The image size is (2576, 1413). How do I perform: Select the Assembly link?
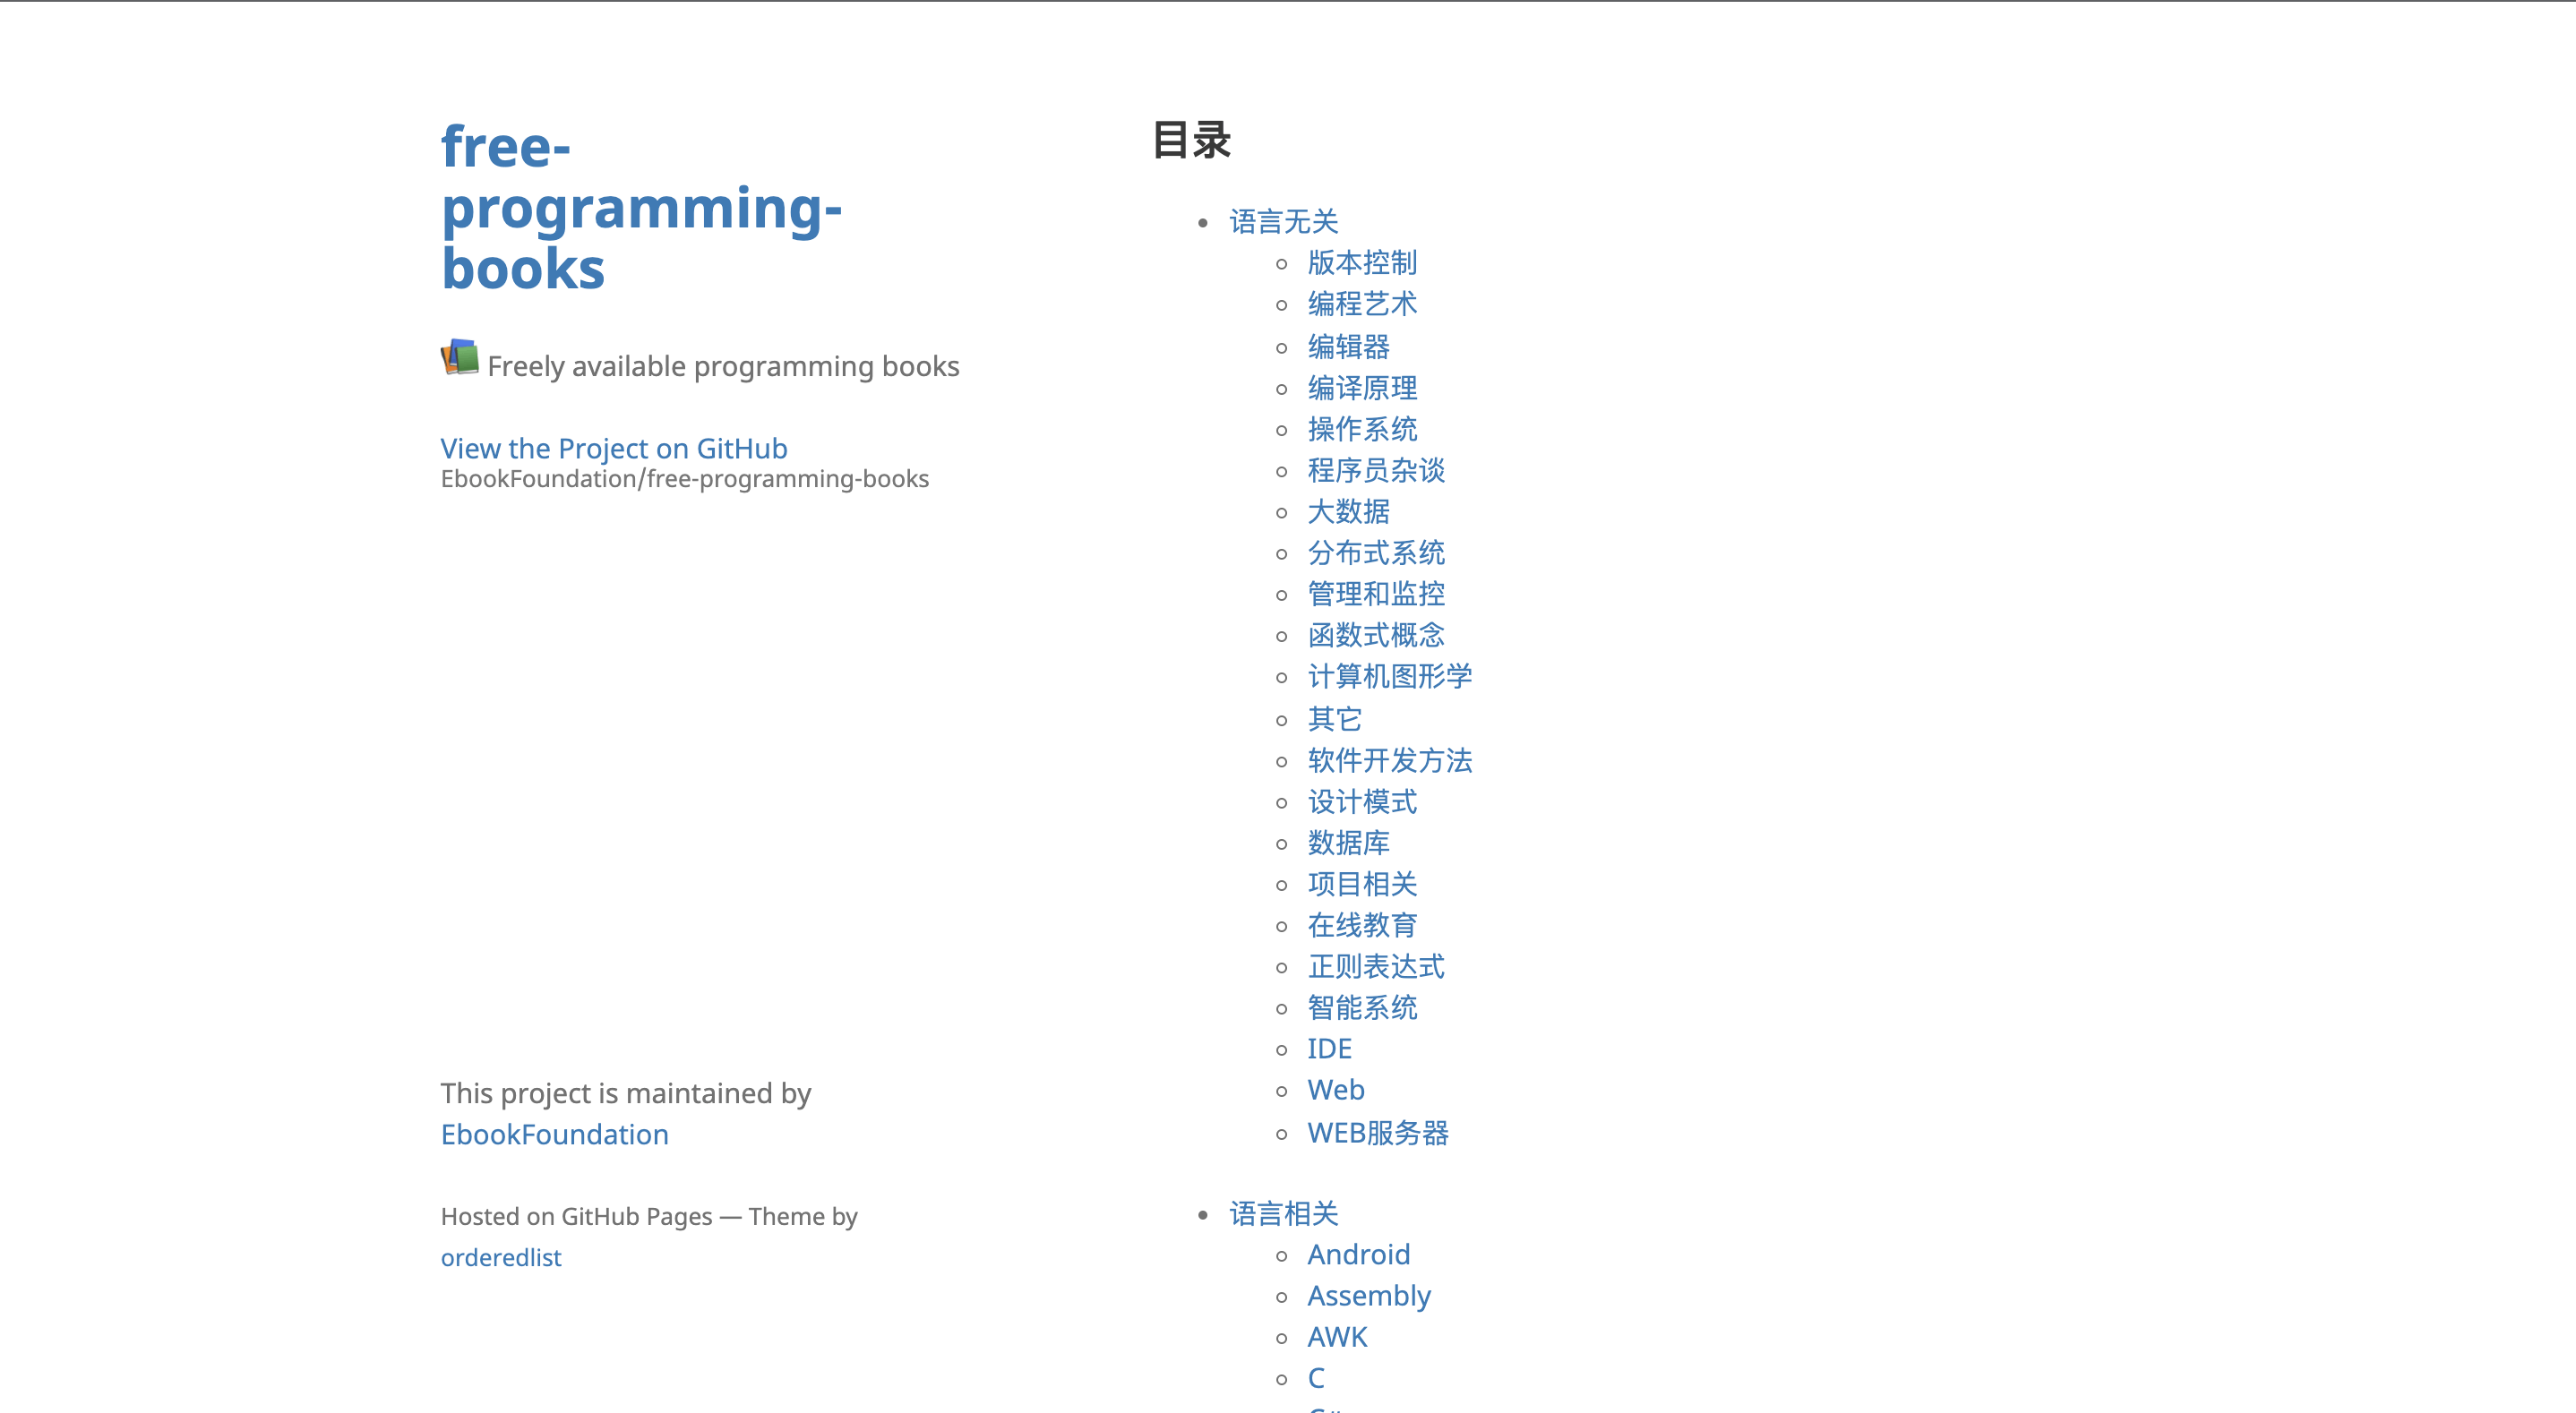click(x=1368, y=1295)
